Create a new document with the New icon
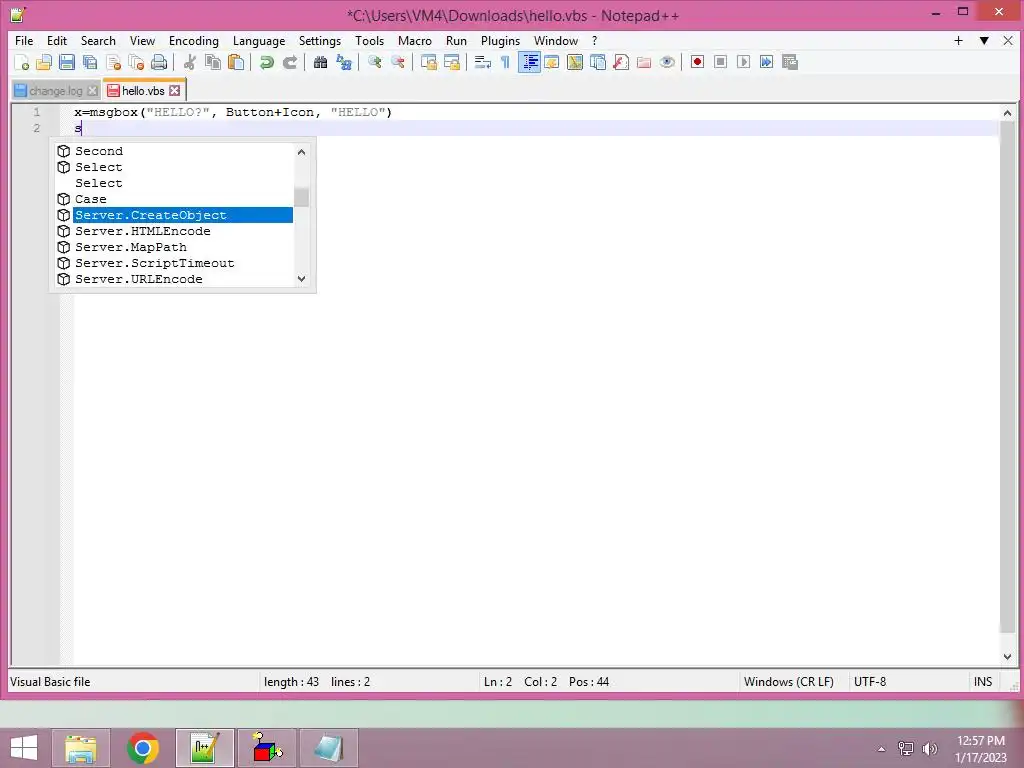The height and width of the screenshot is (768, 1024). click(22, 62)
